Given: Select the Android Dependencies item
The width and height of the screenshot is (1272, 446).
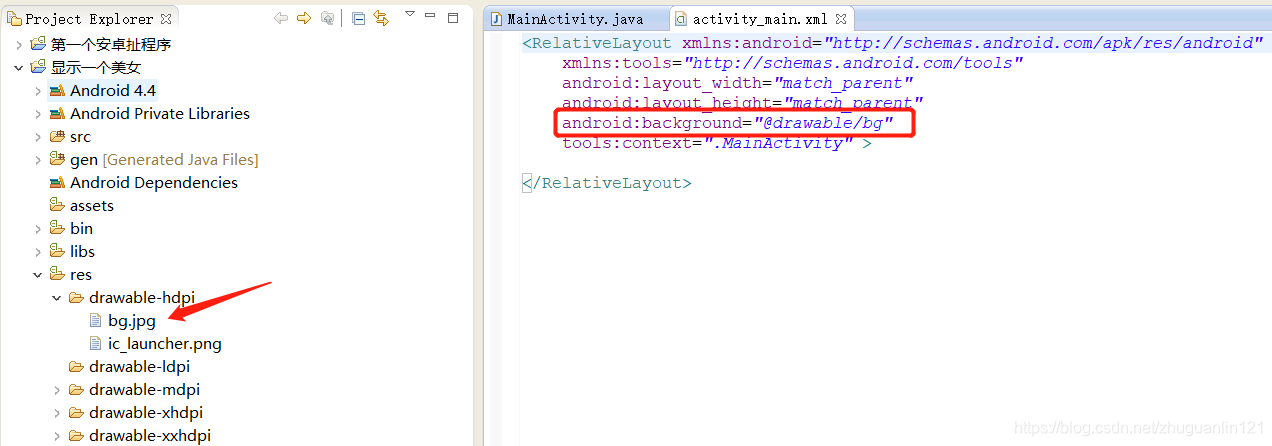Looking at the screenshot, I should coord(154,182).
